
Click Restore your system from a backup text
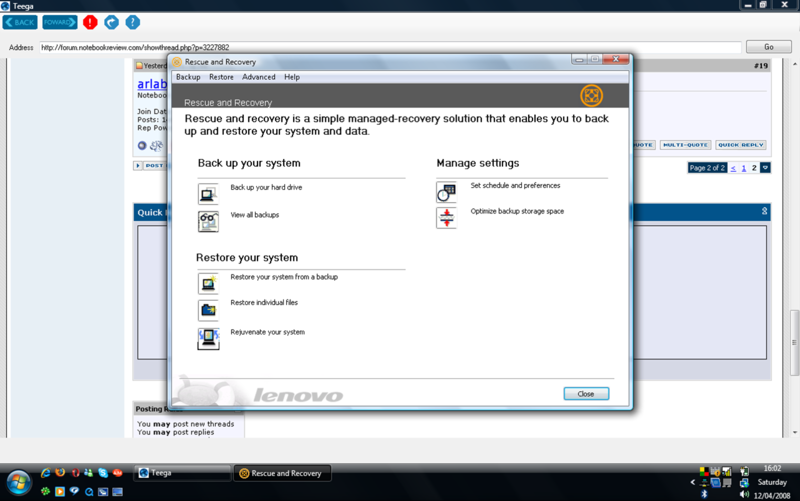click(x=284, y=277)
